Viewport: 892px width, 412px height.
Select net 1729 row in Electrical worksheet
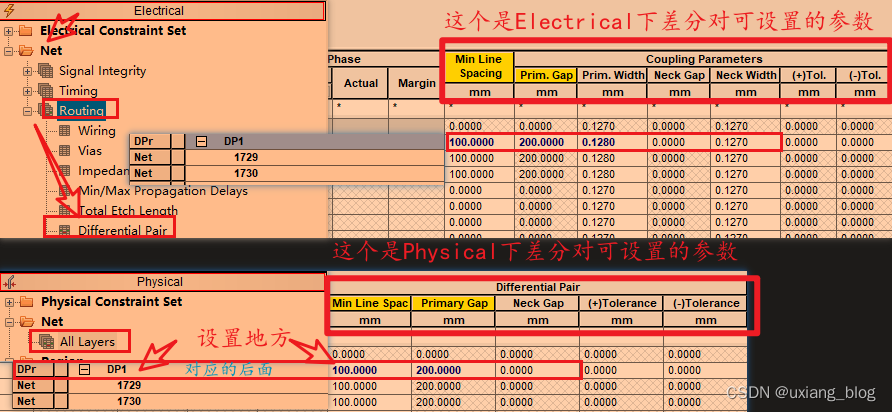tap(287, 158)
